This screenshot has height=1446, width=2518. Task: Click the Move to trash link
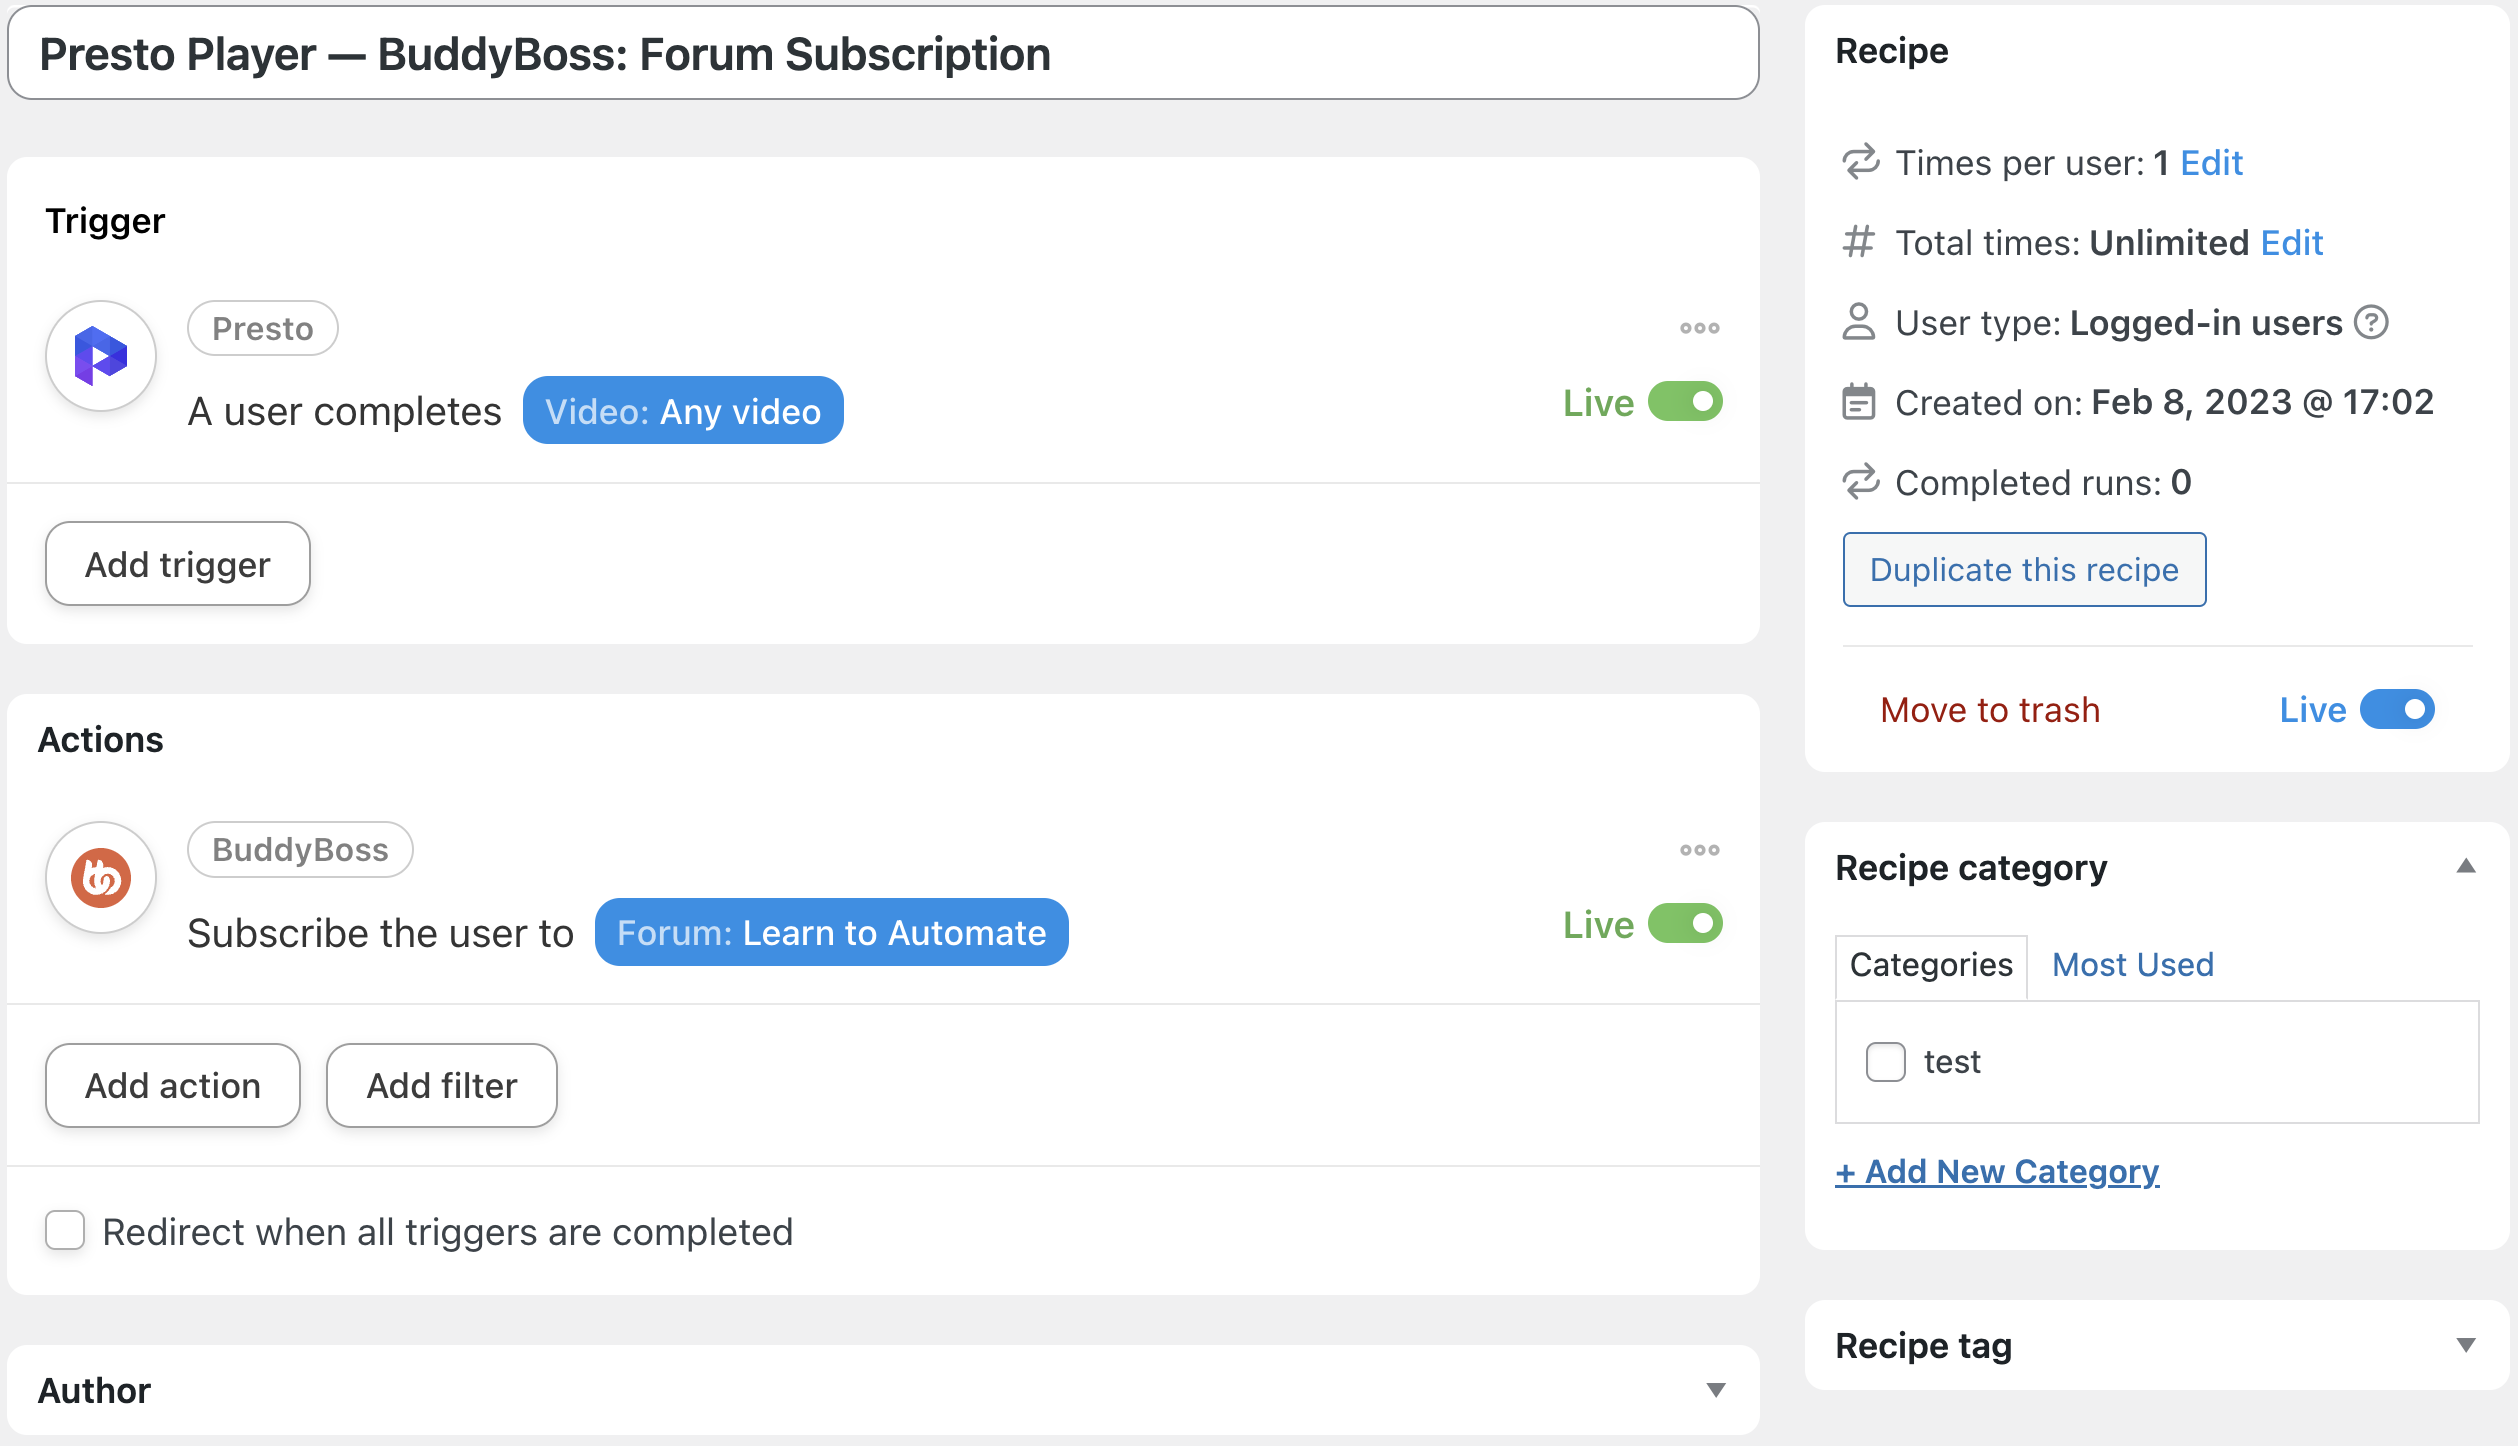[x=1990, y=710]
